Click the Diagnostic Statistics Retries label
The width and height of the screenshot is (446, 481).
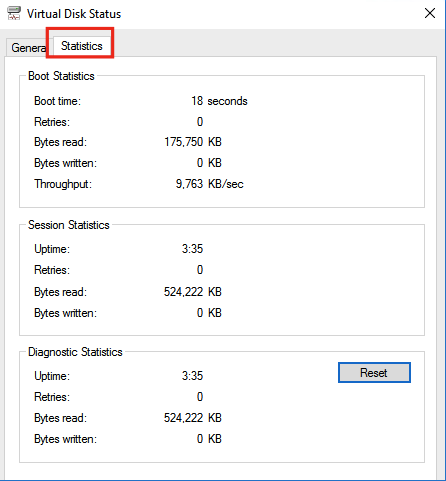[x=52, y=397]
